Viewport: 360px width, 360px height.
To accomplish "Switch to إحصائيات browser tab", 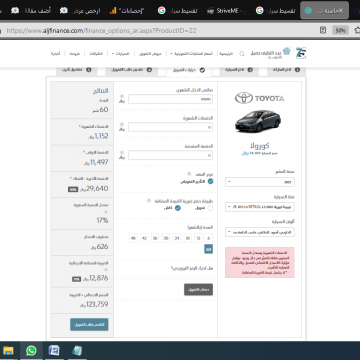I will (127, 11).
